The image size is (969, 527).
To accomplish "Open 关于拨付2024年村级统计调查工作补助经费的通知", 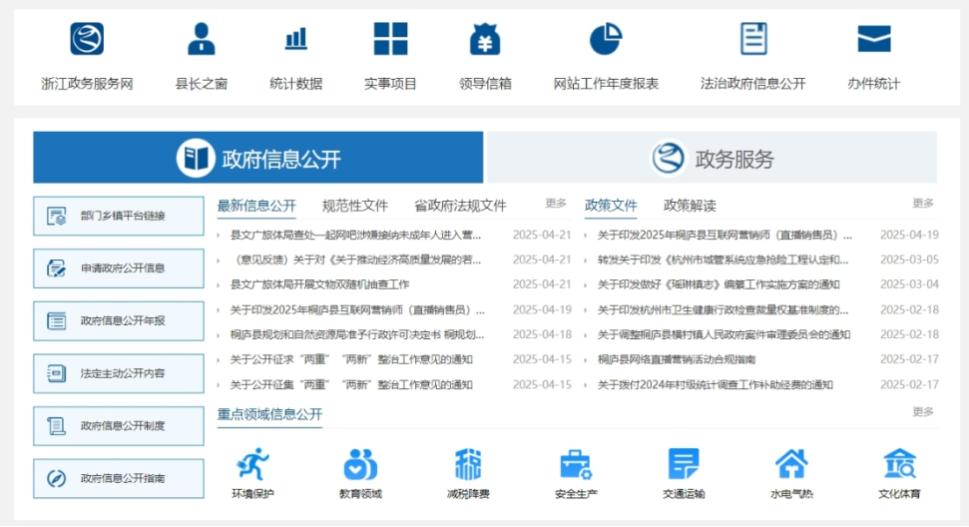I will pyautogui.click(x=715, y=385).
